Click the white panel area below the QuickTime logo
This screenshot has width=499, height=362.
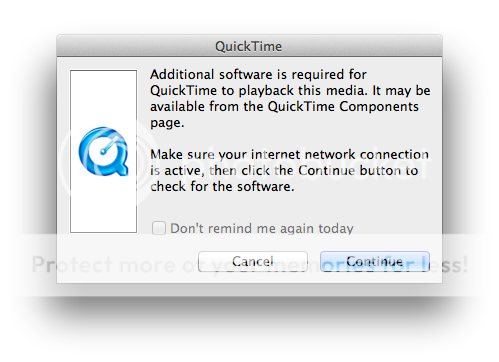pos(103,204)
